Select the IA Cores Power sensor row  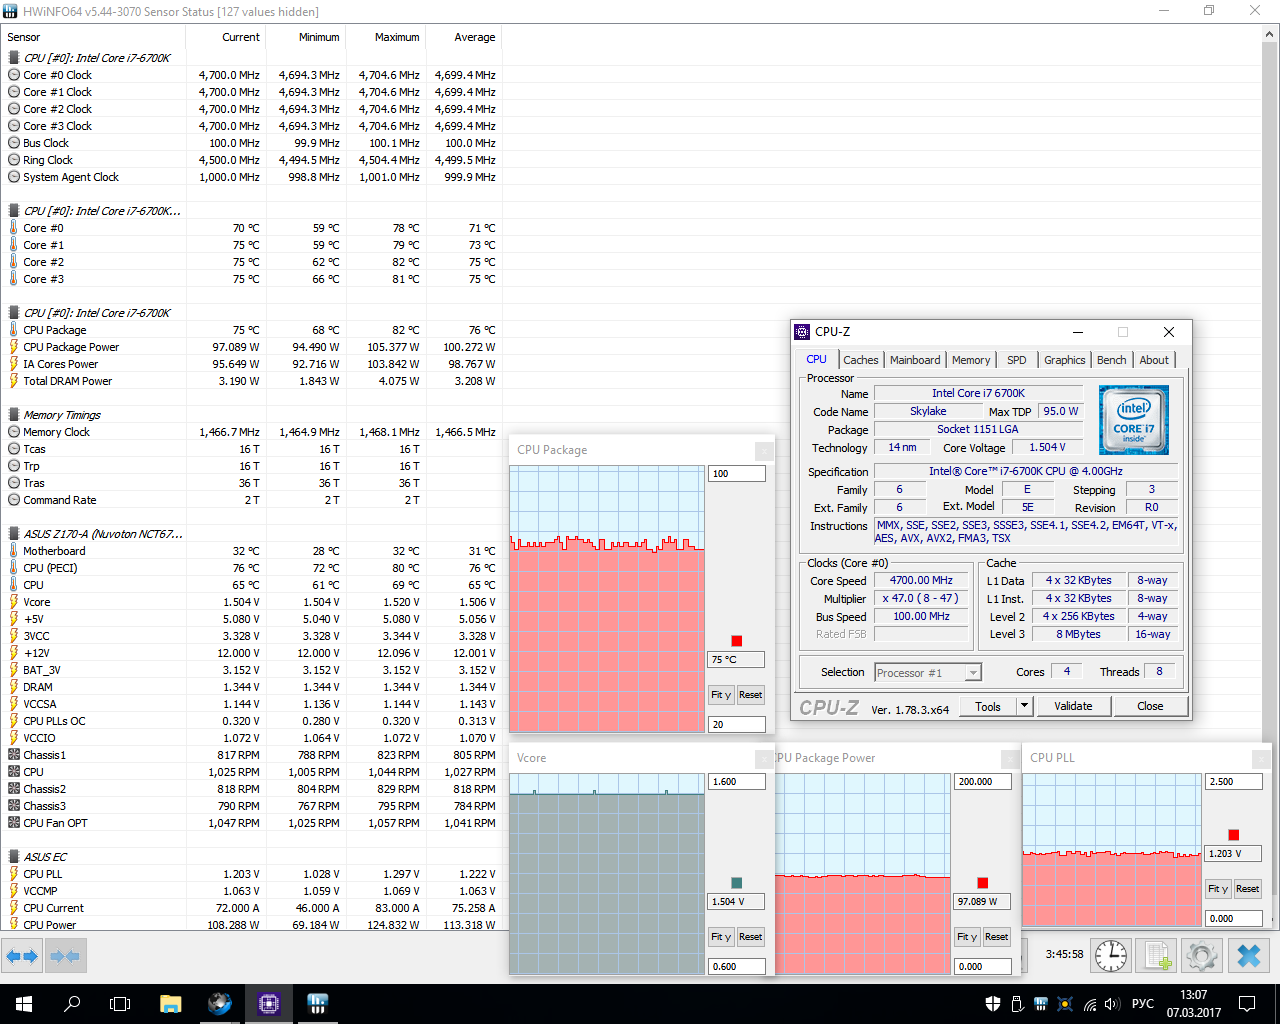click(251, 364)
